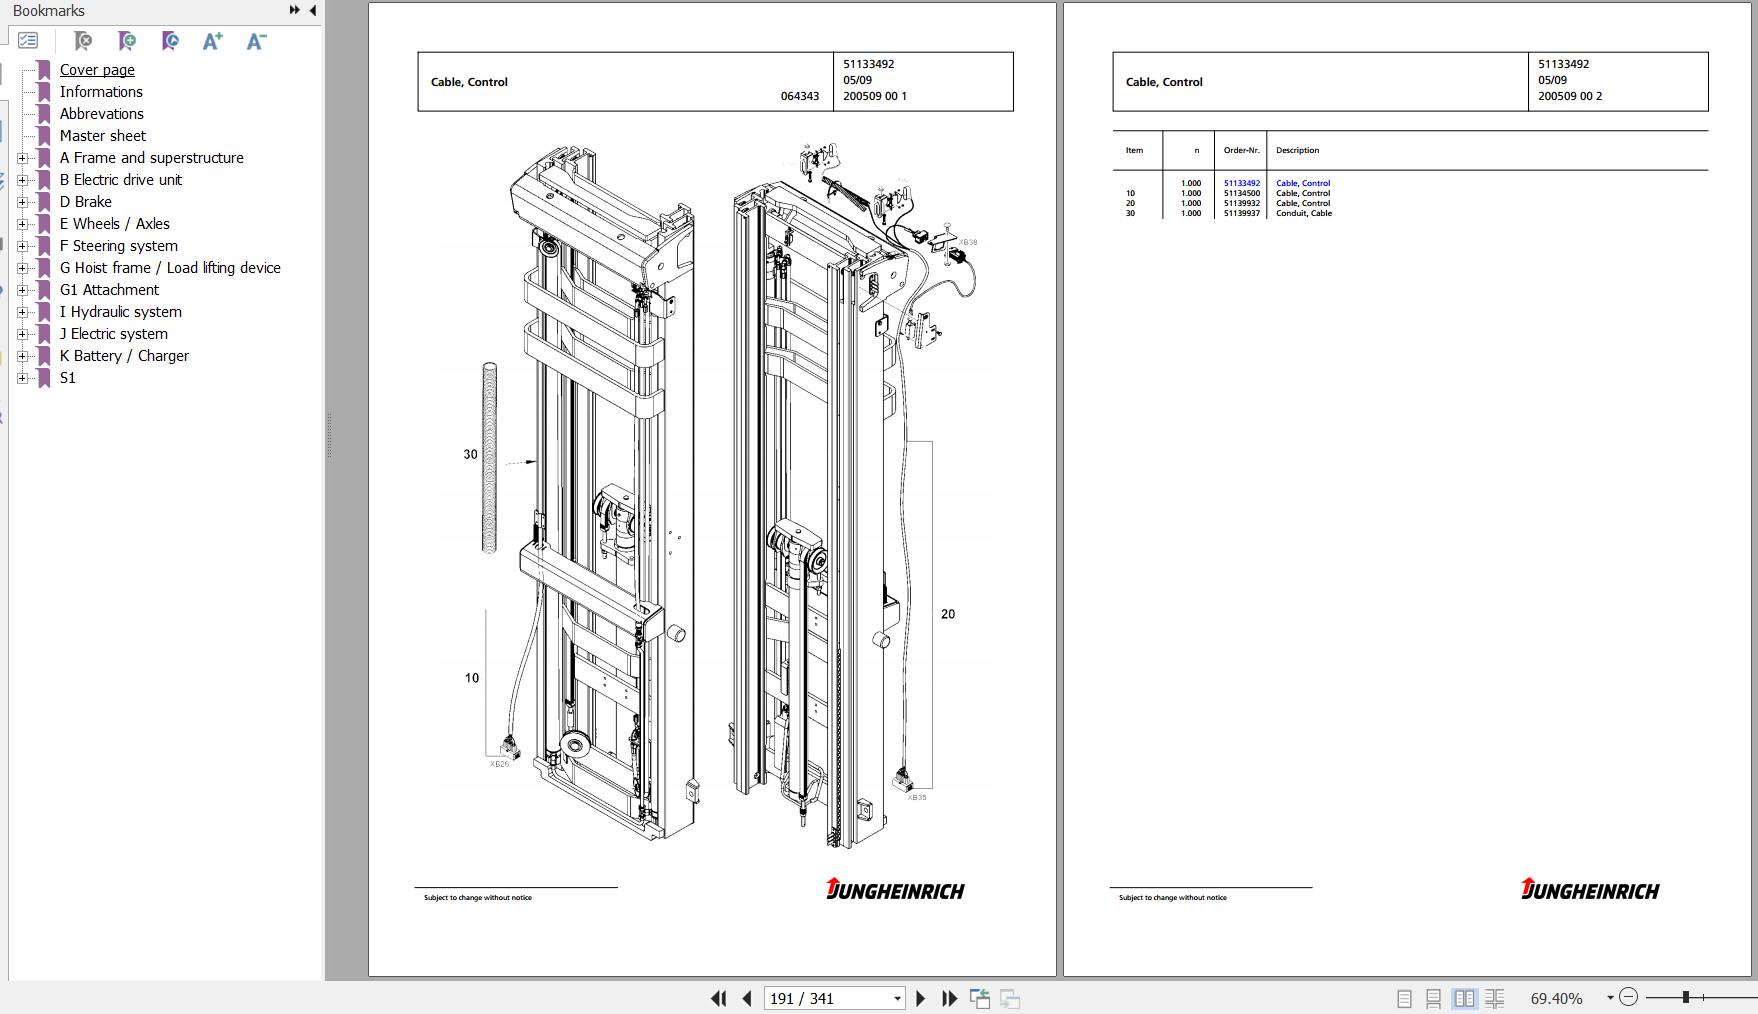Toggle two-page facing view
The width and height of the screenshot is (1758, 1014).
(x=1464, y=998)
